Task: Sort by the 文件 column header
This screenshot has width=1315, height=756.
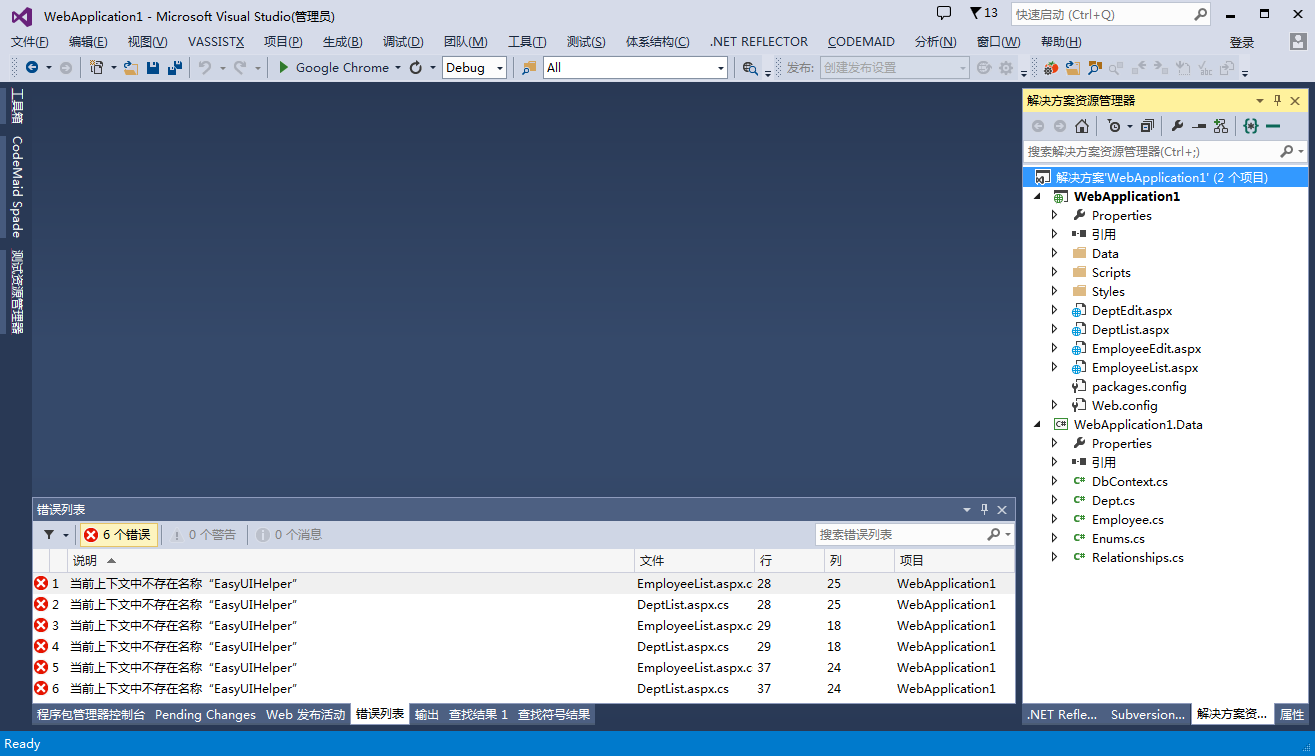Action: click(x=695, y=561)
